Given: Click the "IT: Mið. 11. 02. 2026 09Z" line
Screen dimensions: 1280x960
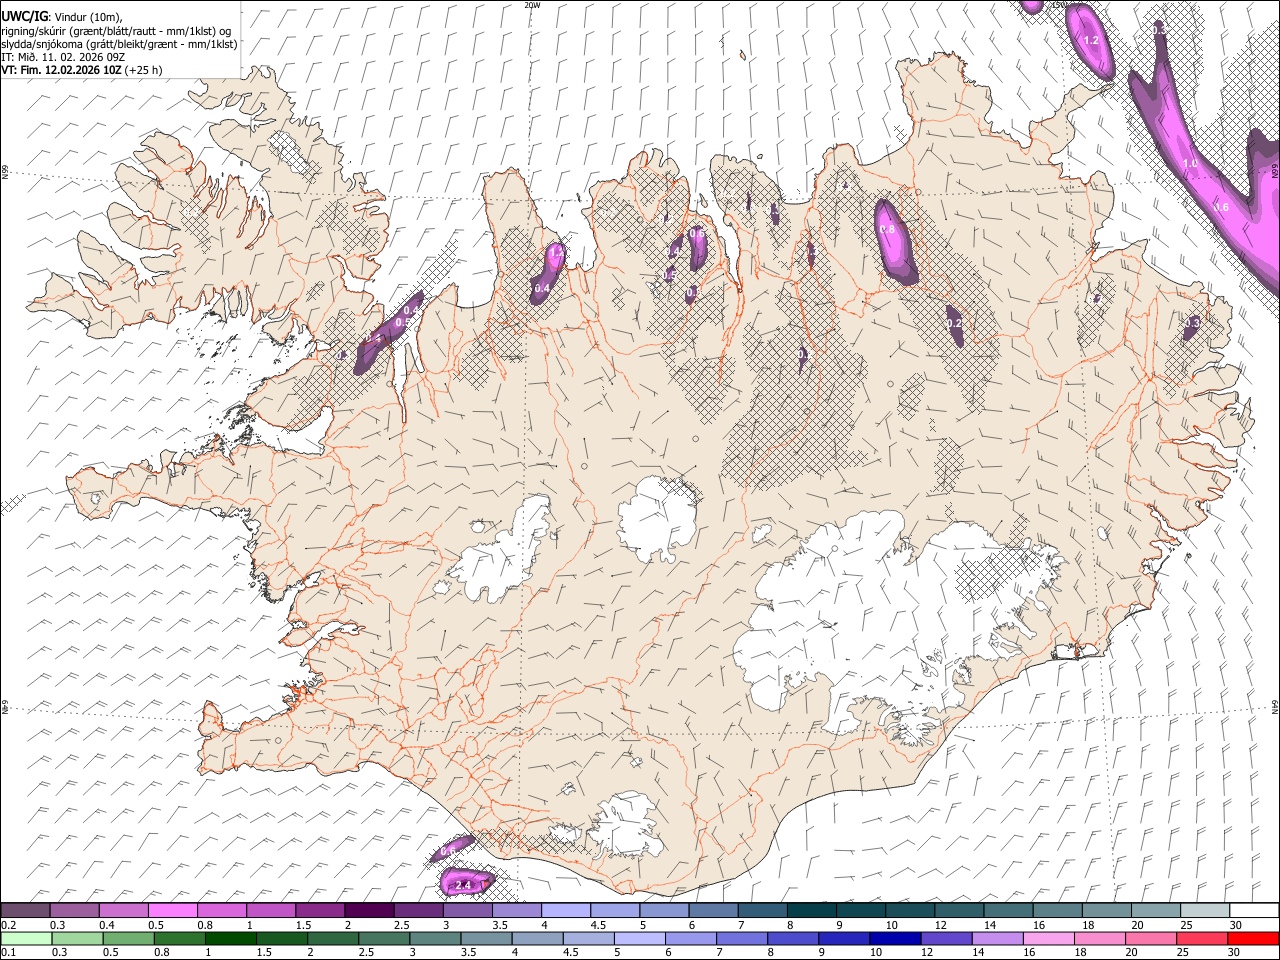Looking at the screenshot, I should (x=63, y=57).
